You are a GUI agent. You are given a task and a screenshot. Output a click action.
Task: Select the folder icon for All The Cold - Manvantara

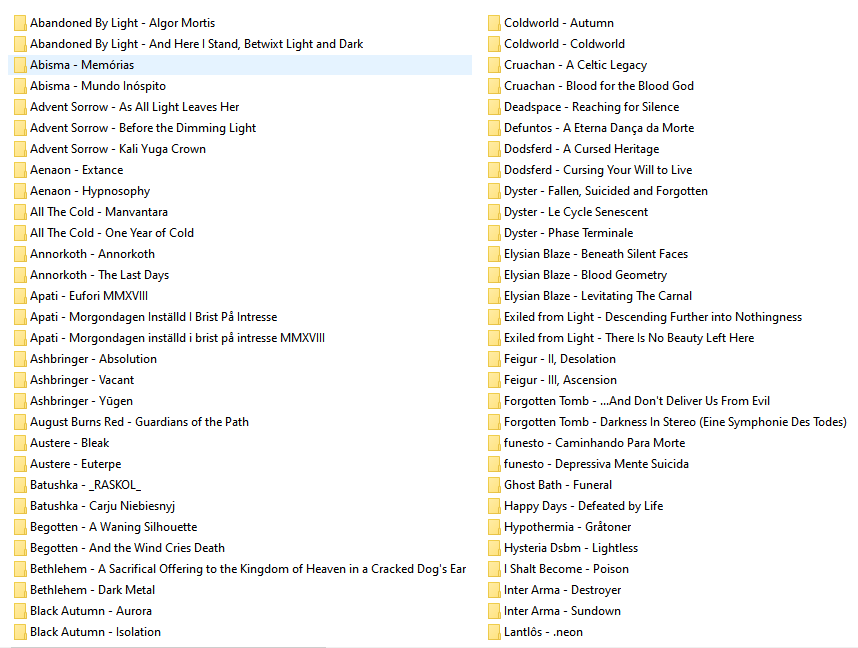20,212
